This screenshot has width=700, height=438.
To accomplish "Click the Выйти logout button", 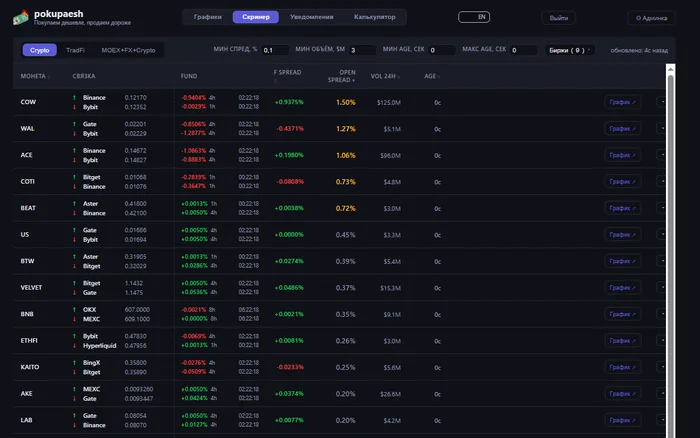I will (x=558, y=18).
